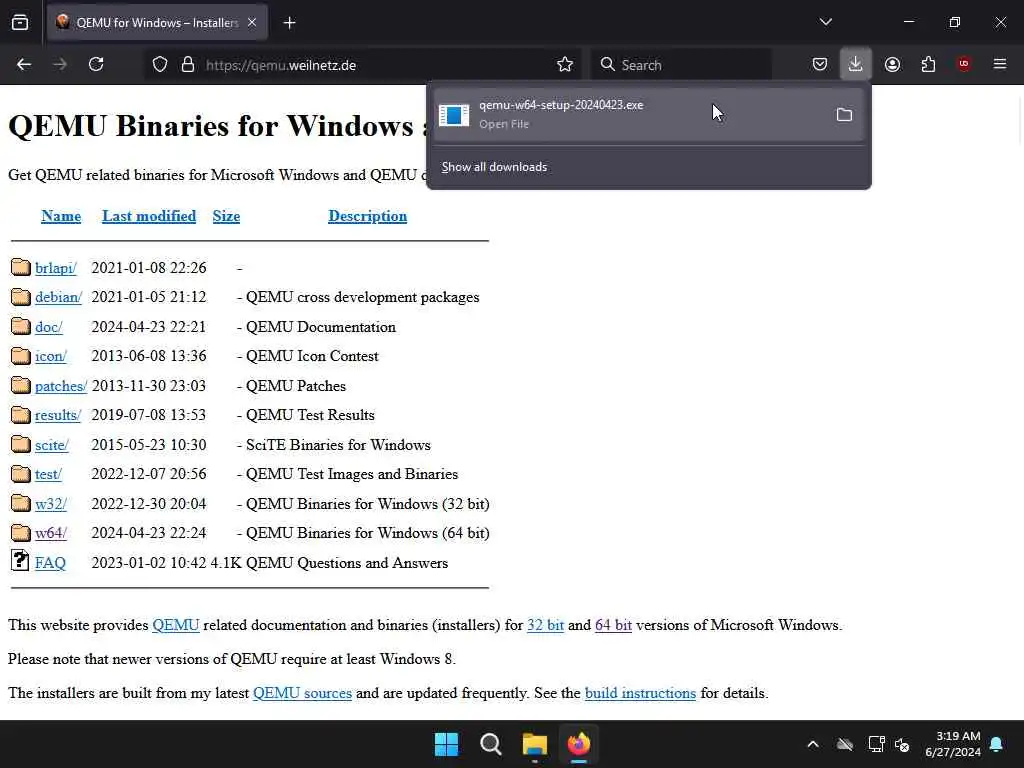The width and height of the screenshot is (1024, 768).
Task: Open the clock showing 3:19 AM
Action: (953, 744)
